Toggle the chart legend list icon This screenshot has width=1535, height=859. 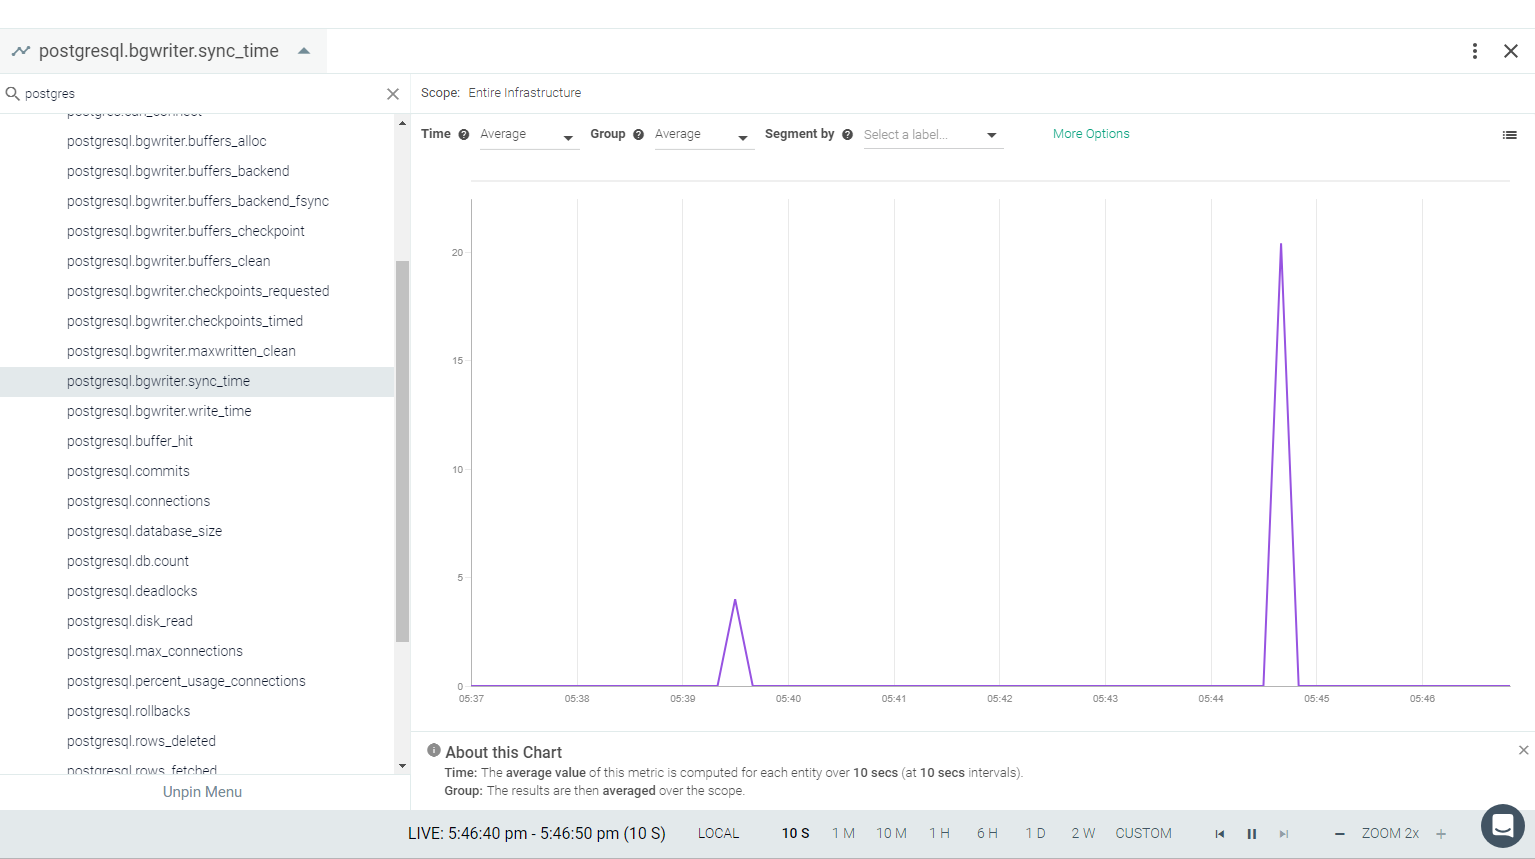[x=1510, y=135]
